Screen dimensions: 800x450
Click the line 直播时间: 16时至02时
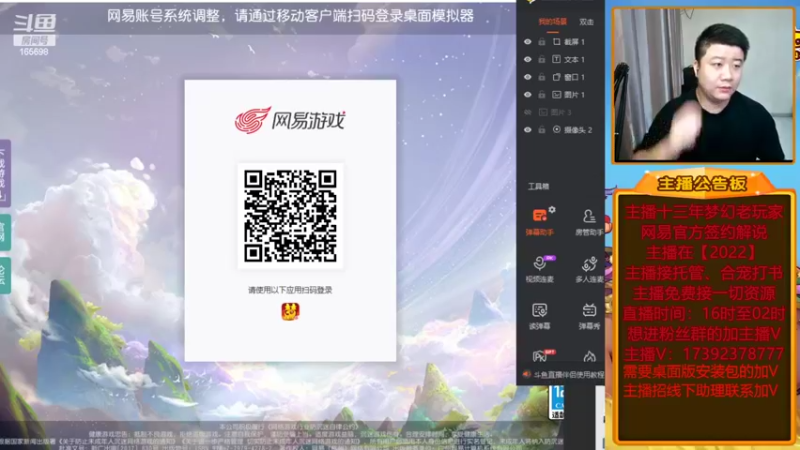[704, 313]
